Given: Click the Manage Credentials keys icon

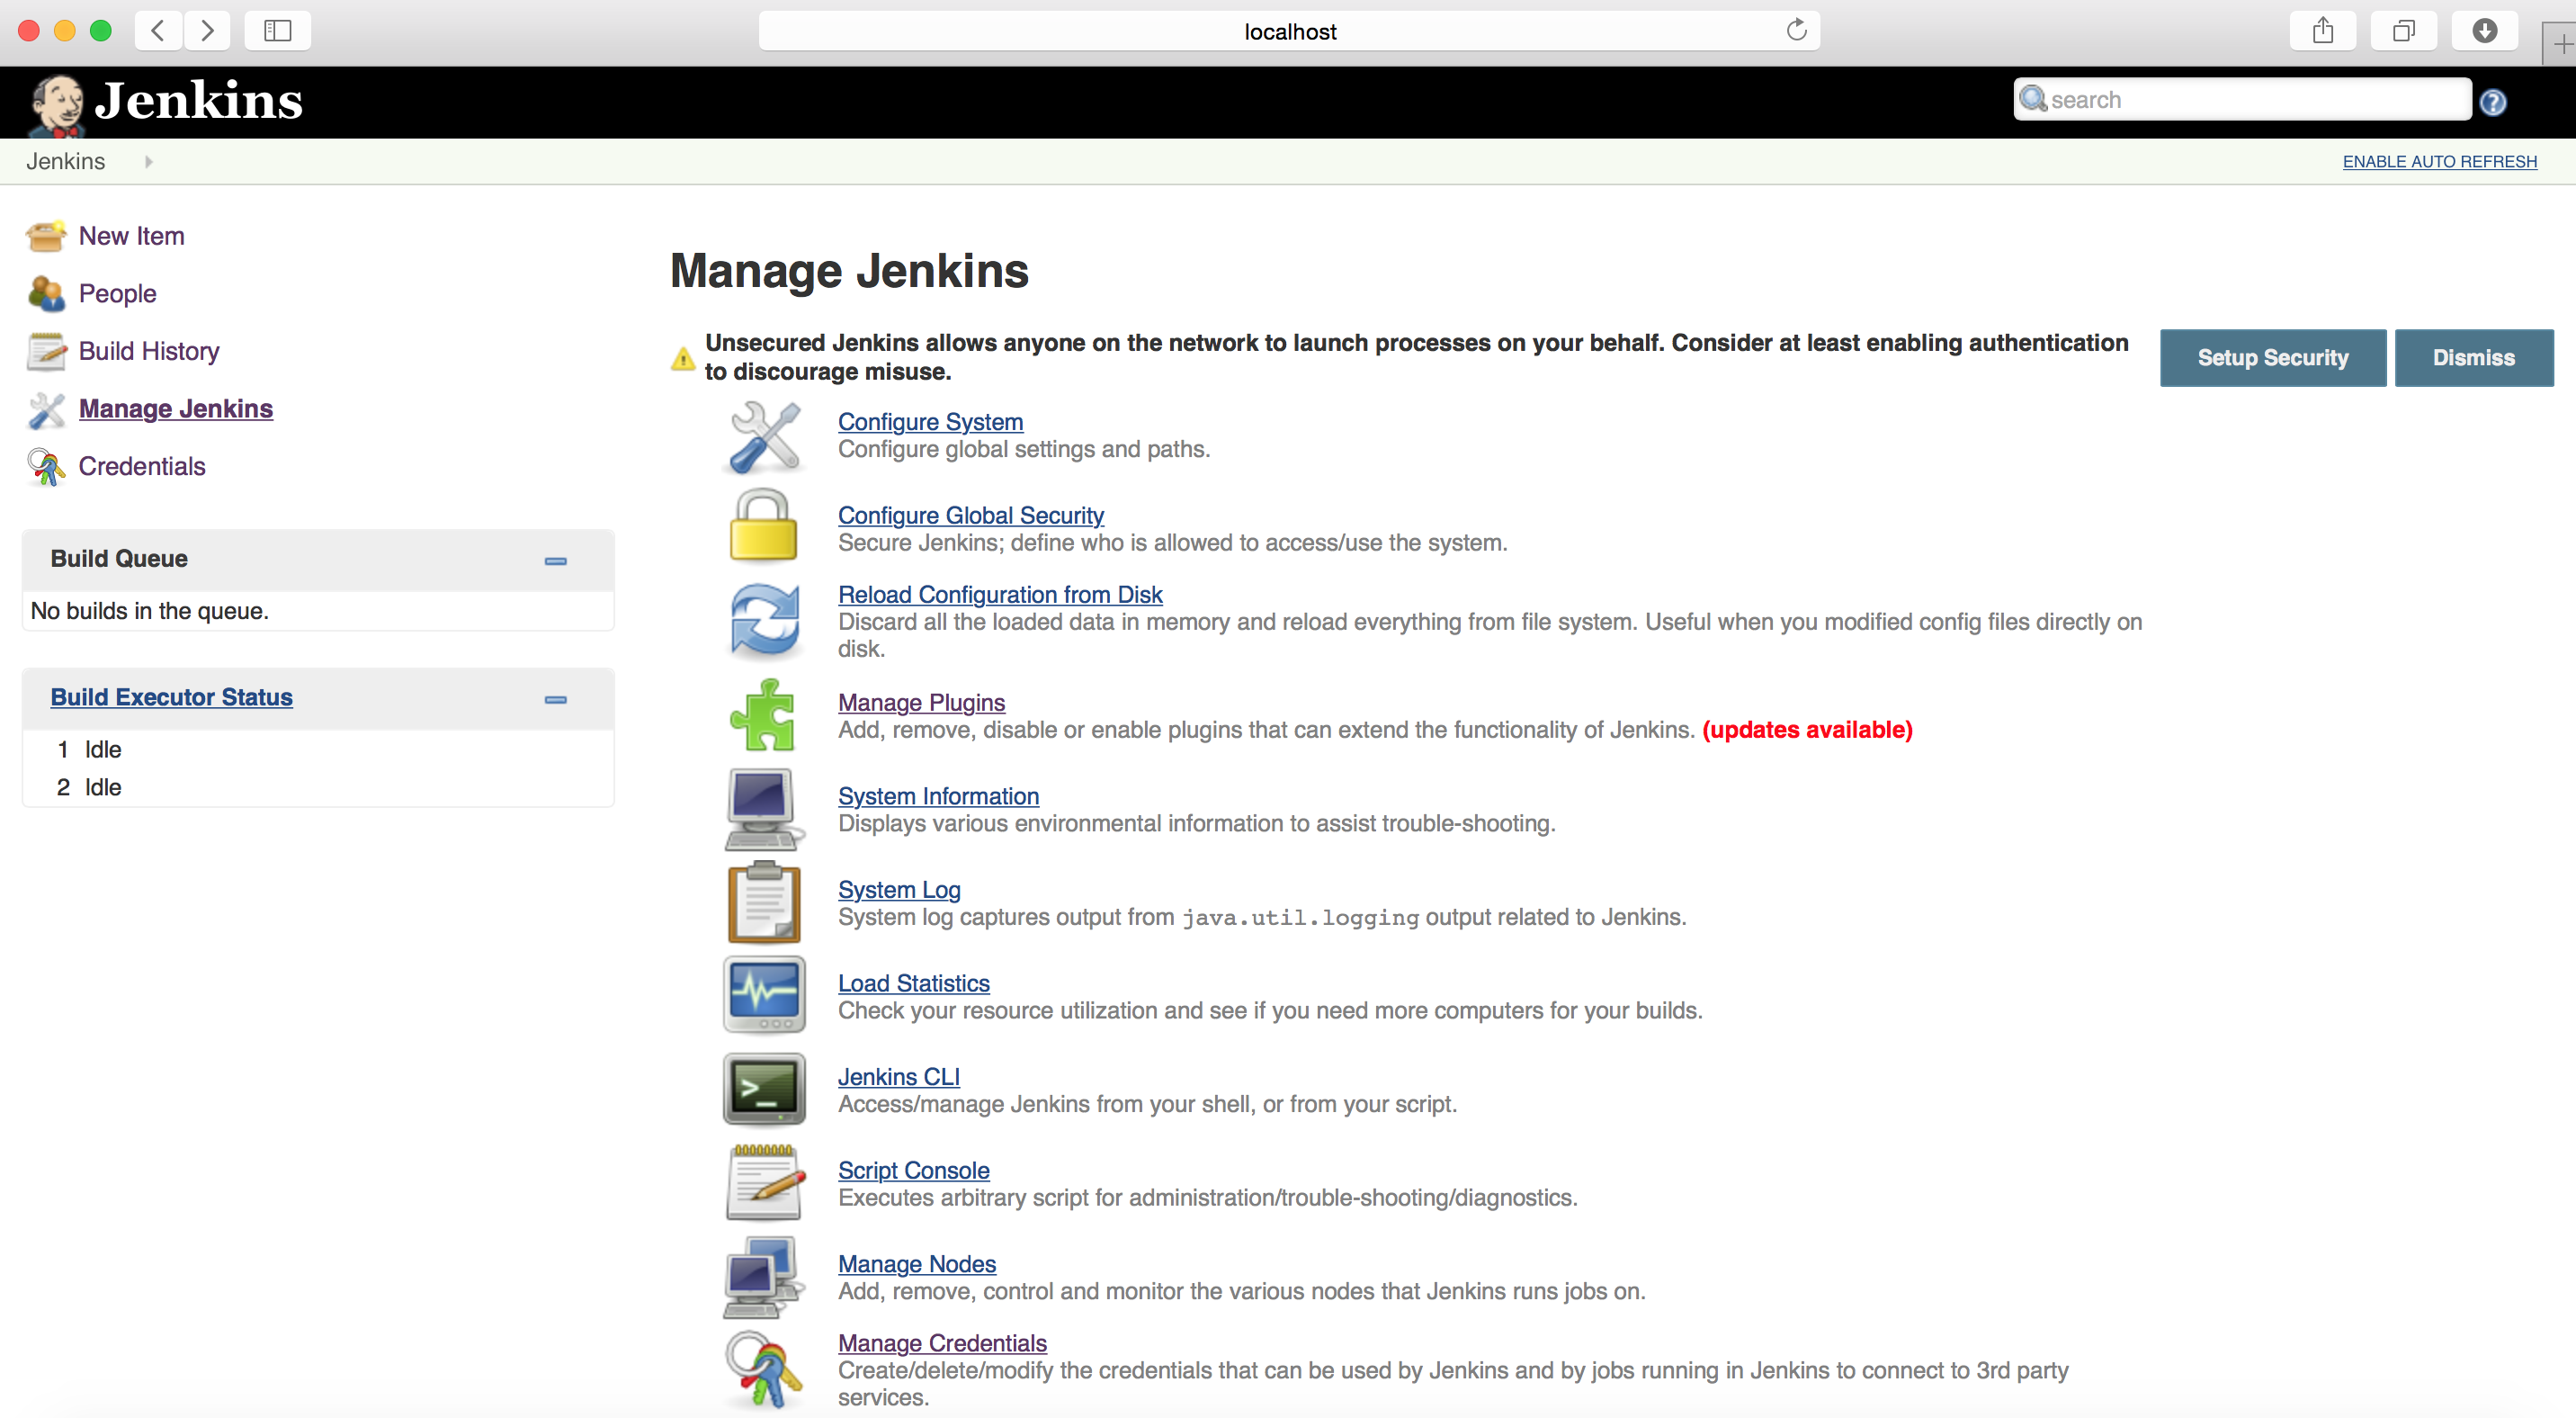Looking at the screenshot, I should [763, 1369].
